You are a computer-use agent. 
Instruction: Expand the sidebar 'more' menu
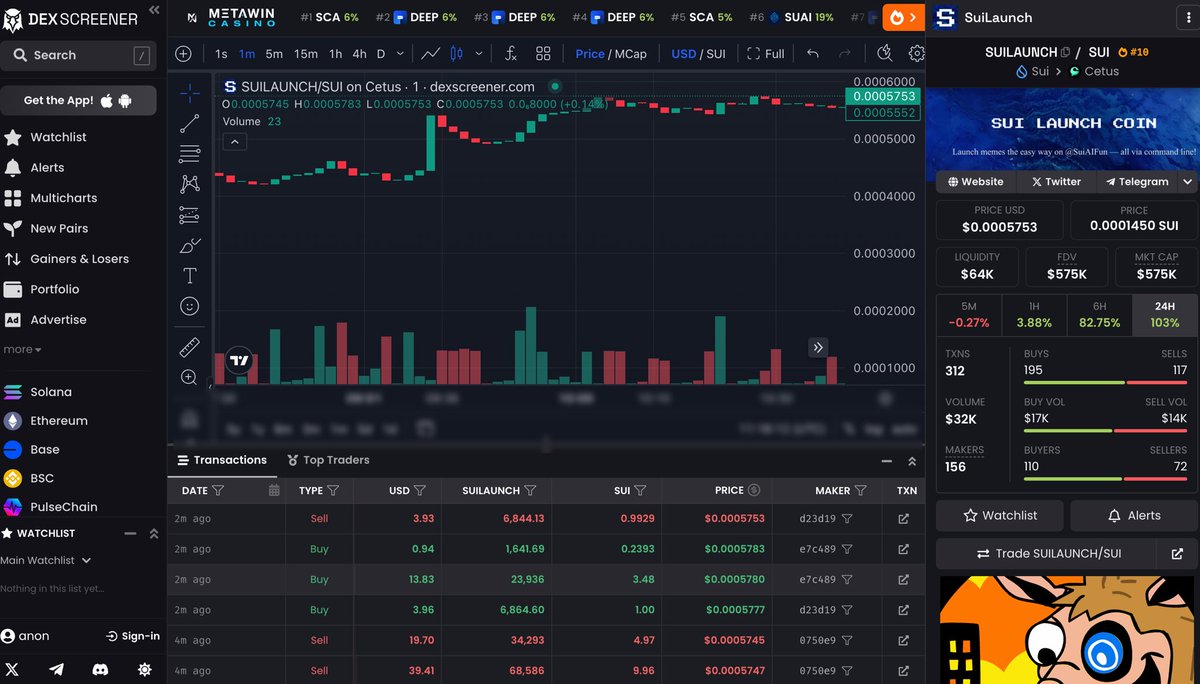point(22,350)
